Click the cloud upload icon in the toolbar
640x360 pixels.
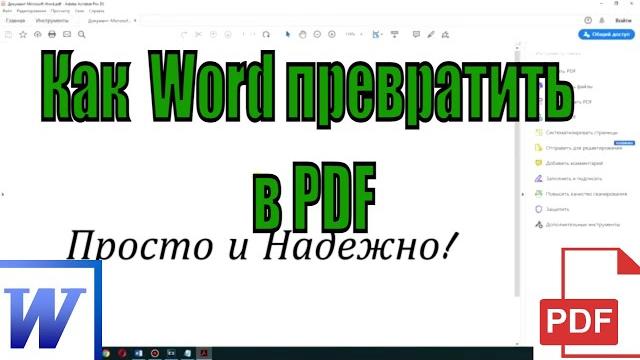38,35
